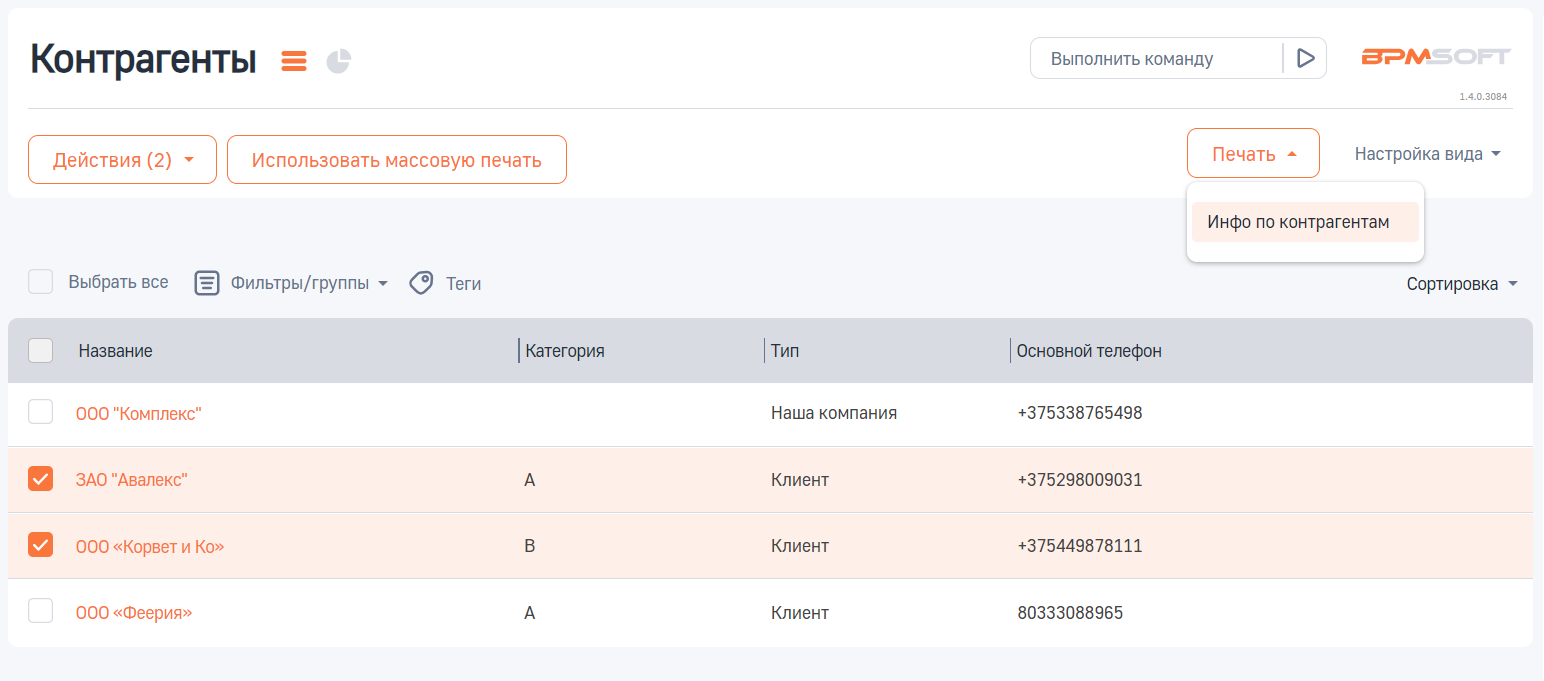This screenshot has height=681, width=1544.
Task: Open the ООО "Комплекс" account link
Action: [139, 413]
